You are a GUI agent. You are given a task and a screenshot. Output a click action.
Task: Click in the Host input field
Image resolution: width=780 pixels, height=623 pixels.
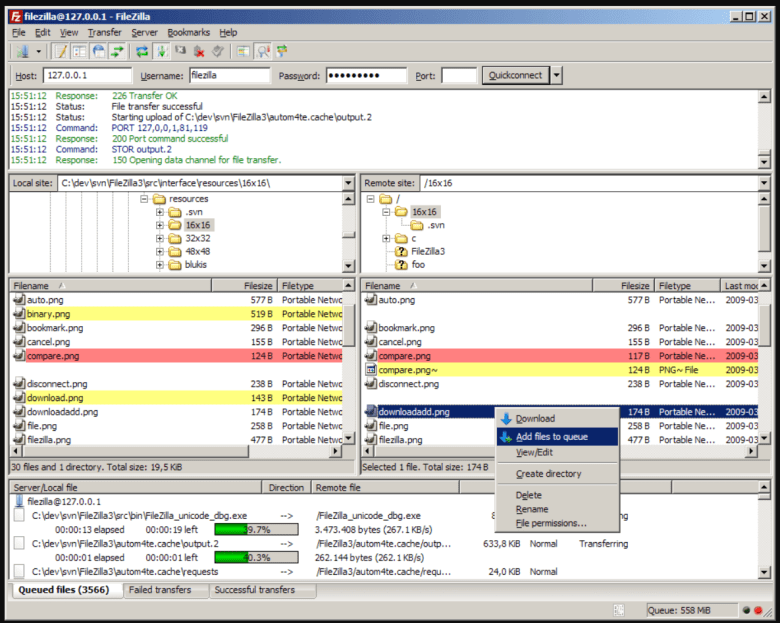point(88,75)
